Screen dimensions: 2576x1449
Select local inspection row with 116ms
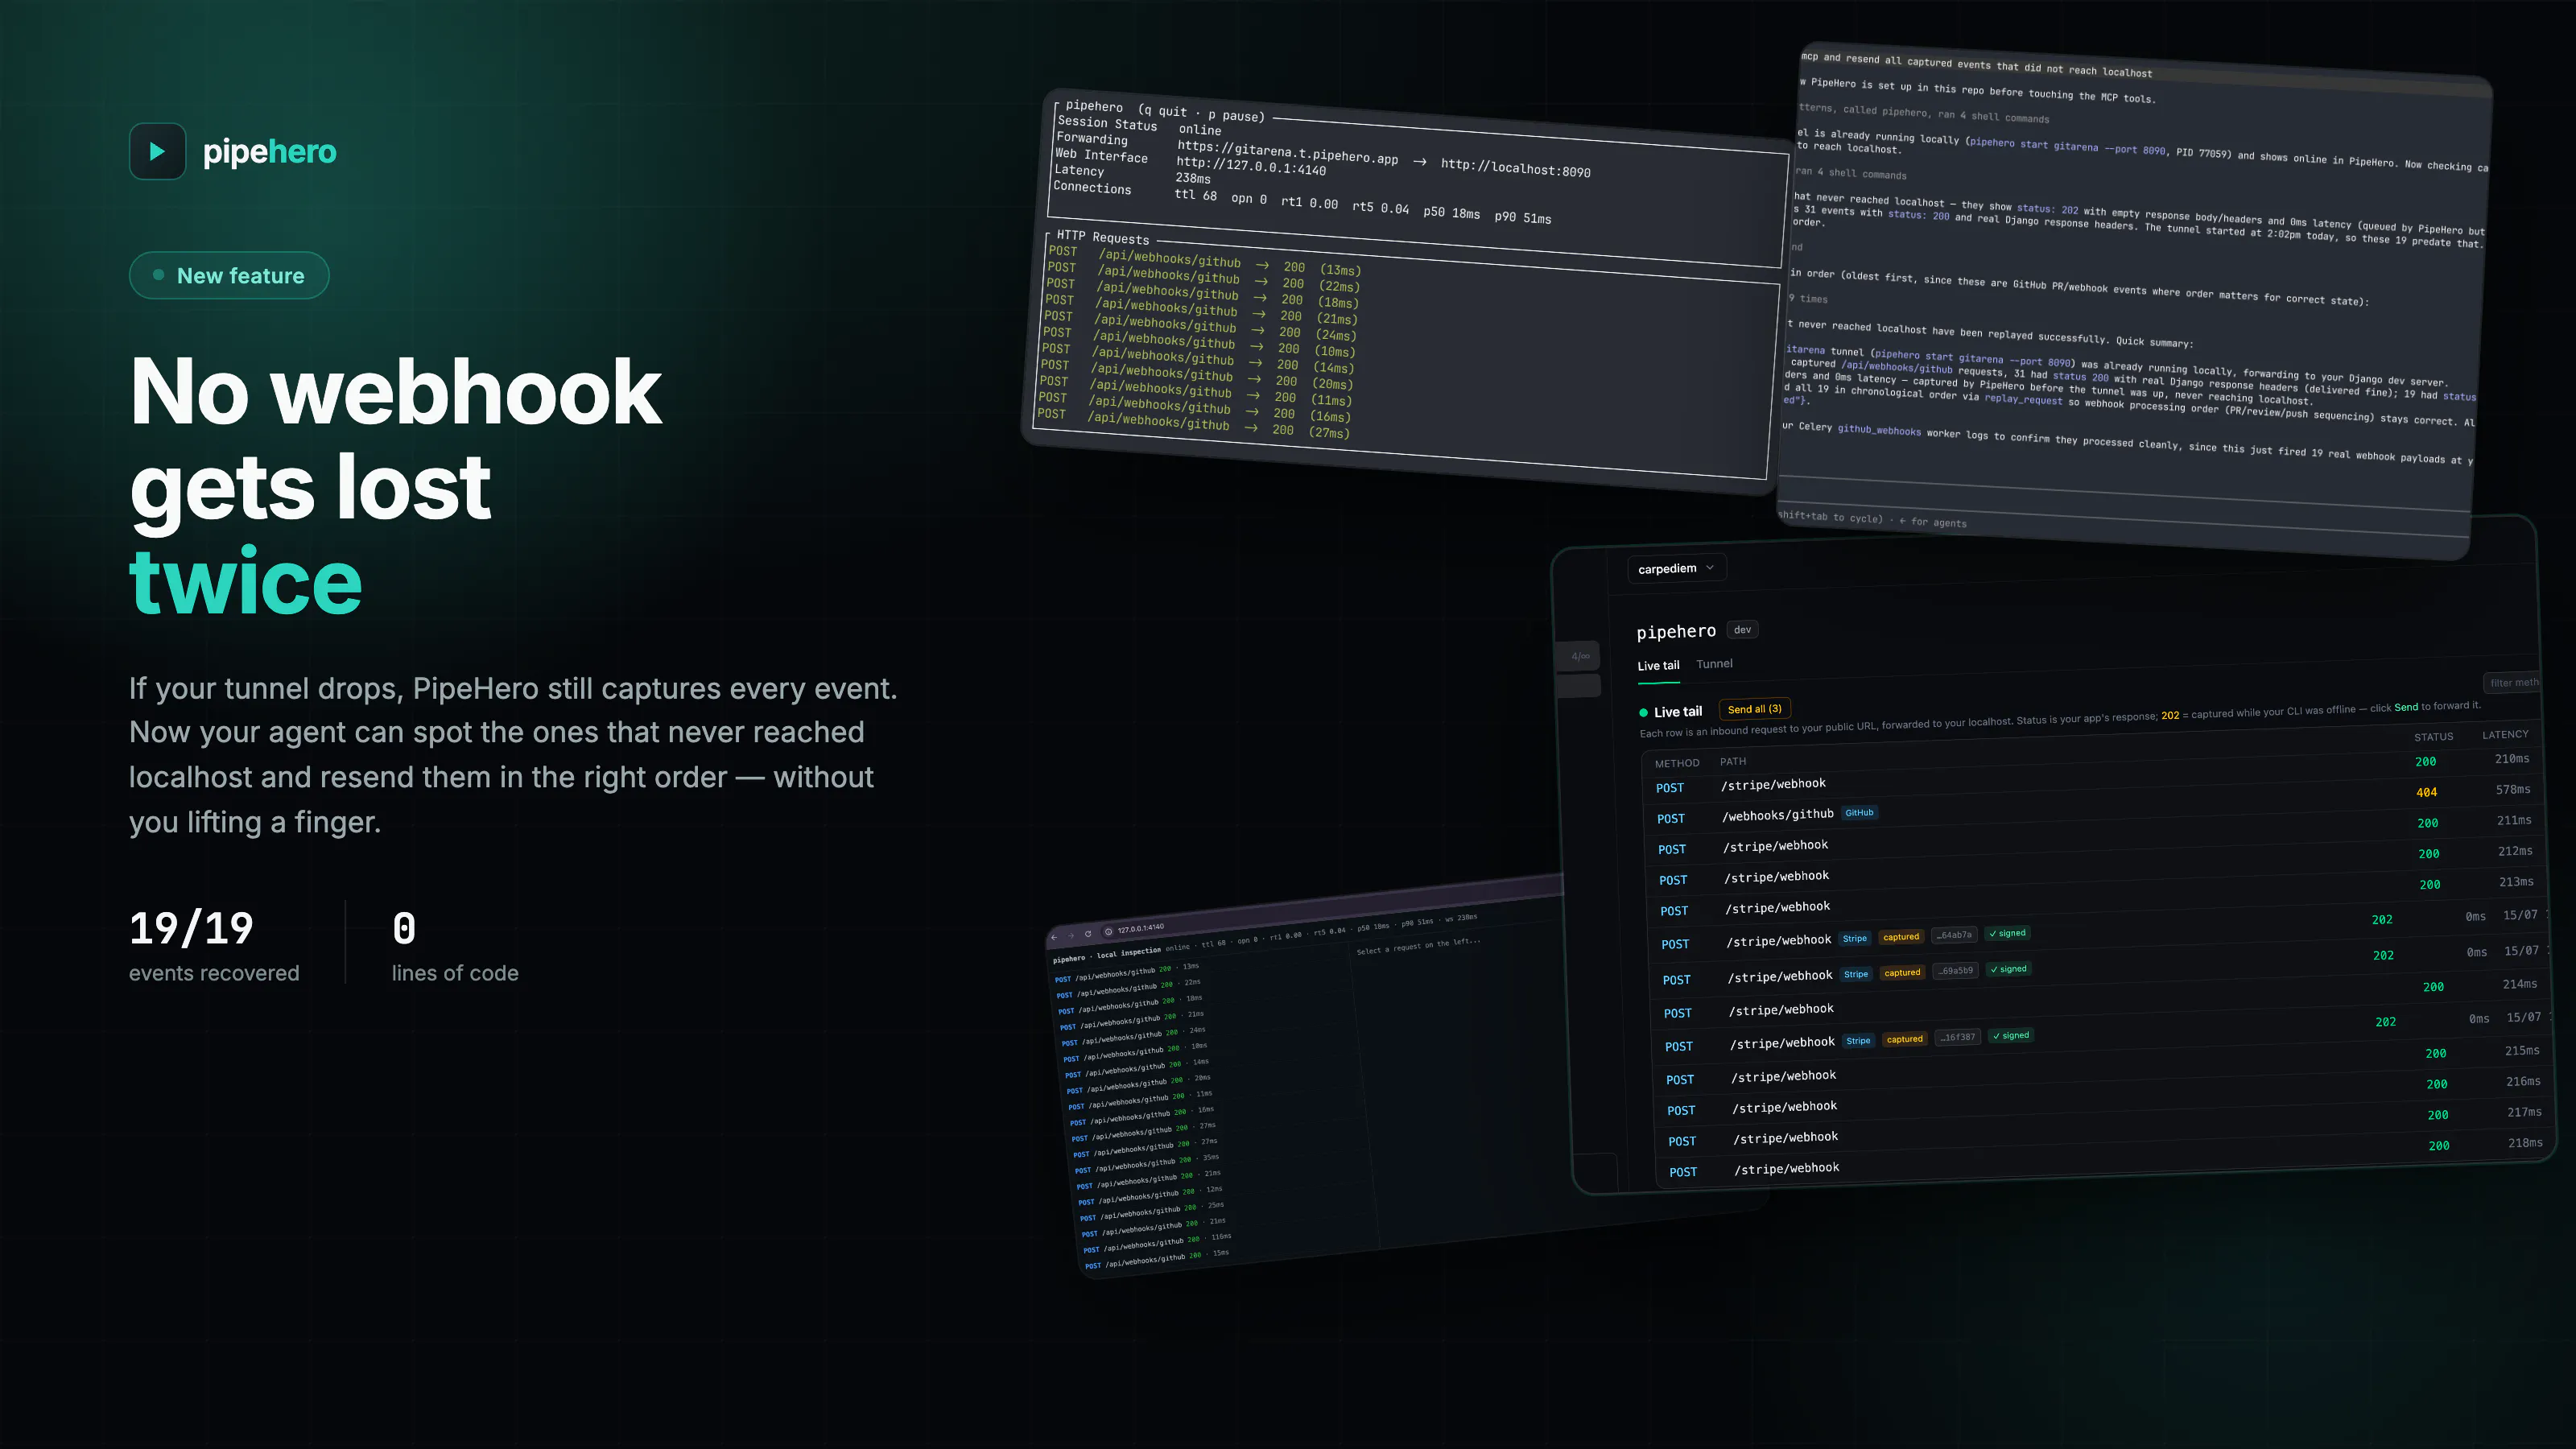point(1159,1243)
